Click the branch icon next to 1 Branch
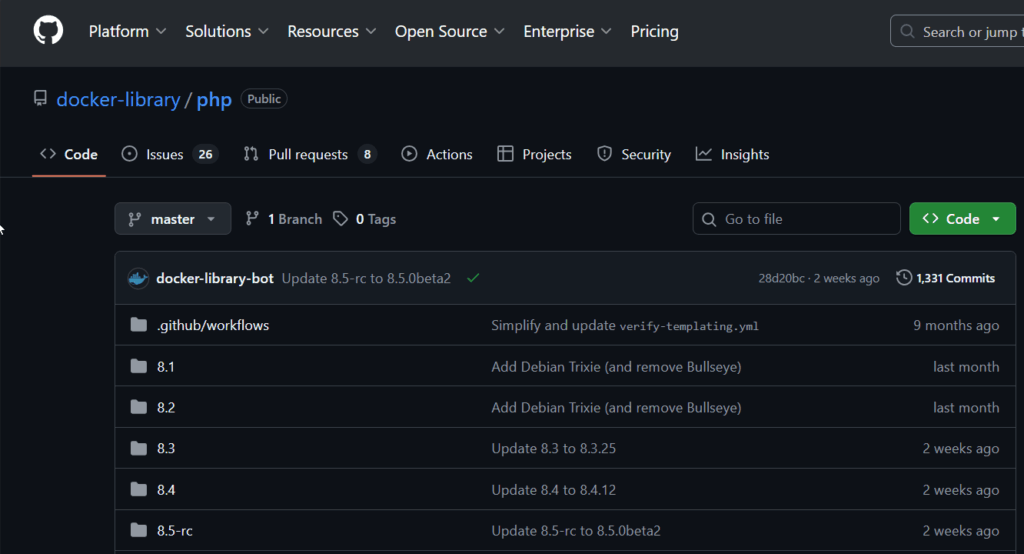1024x554 pixels. point(253,219)
